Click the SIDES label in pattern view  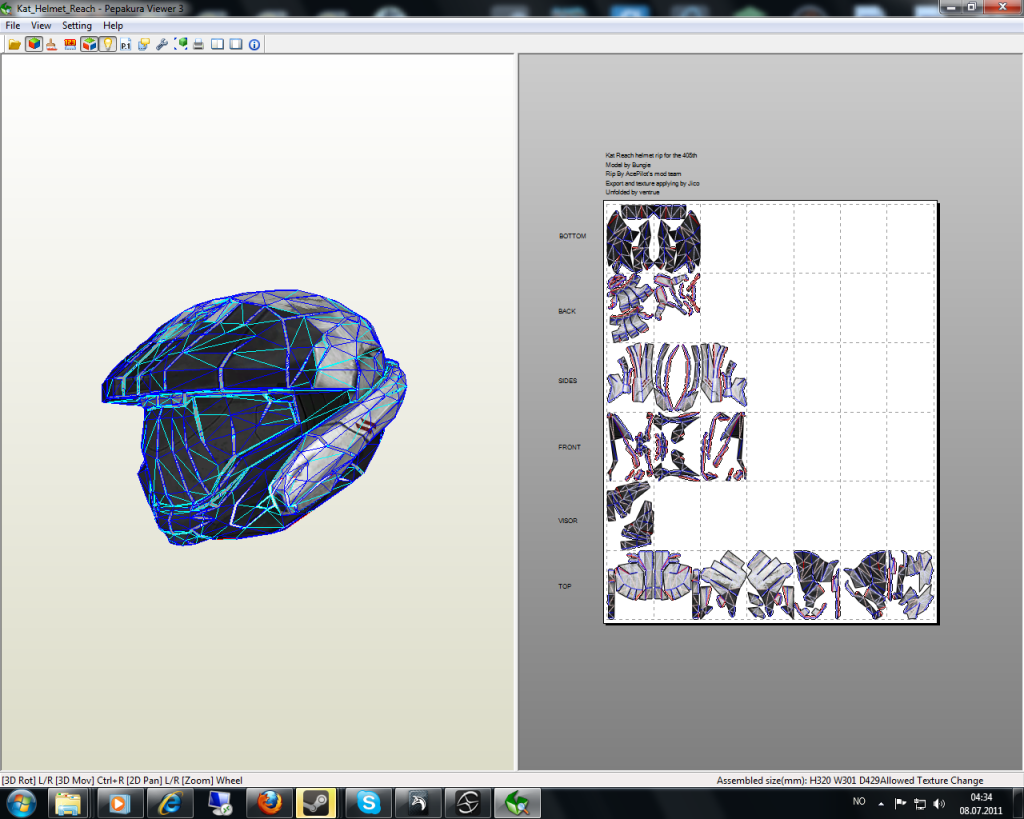pos(568,381)
